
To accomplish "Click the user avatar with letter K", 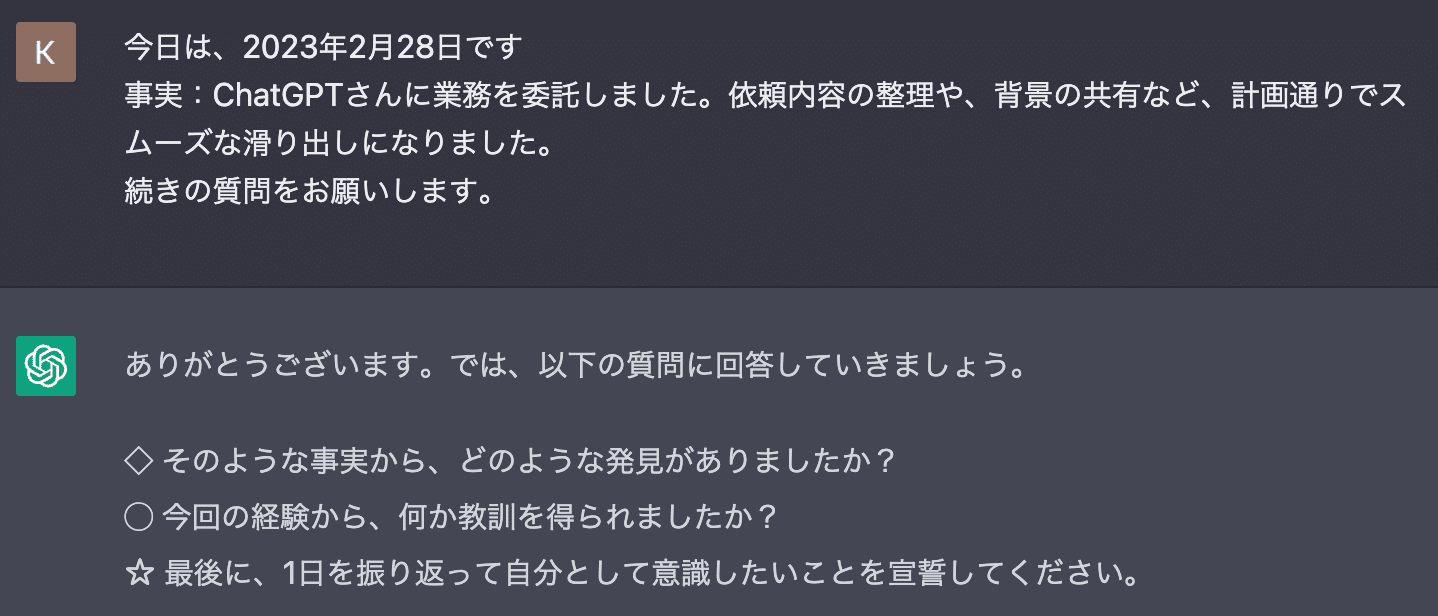I will 46,52.
